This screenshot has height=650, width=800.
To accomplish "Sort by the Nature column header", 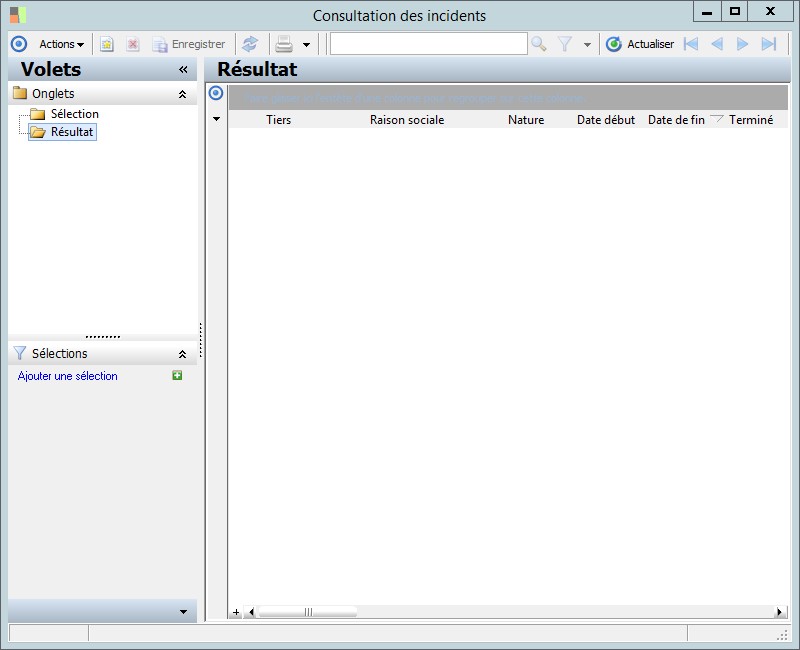I will (526, 120).
